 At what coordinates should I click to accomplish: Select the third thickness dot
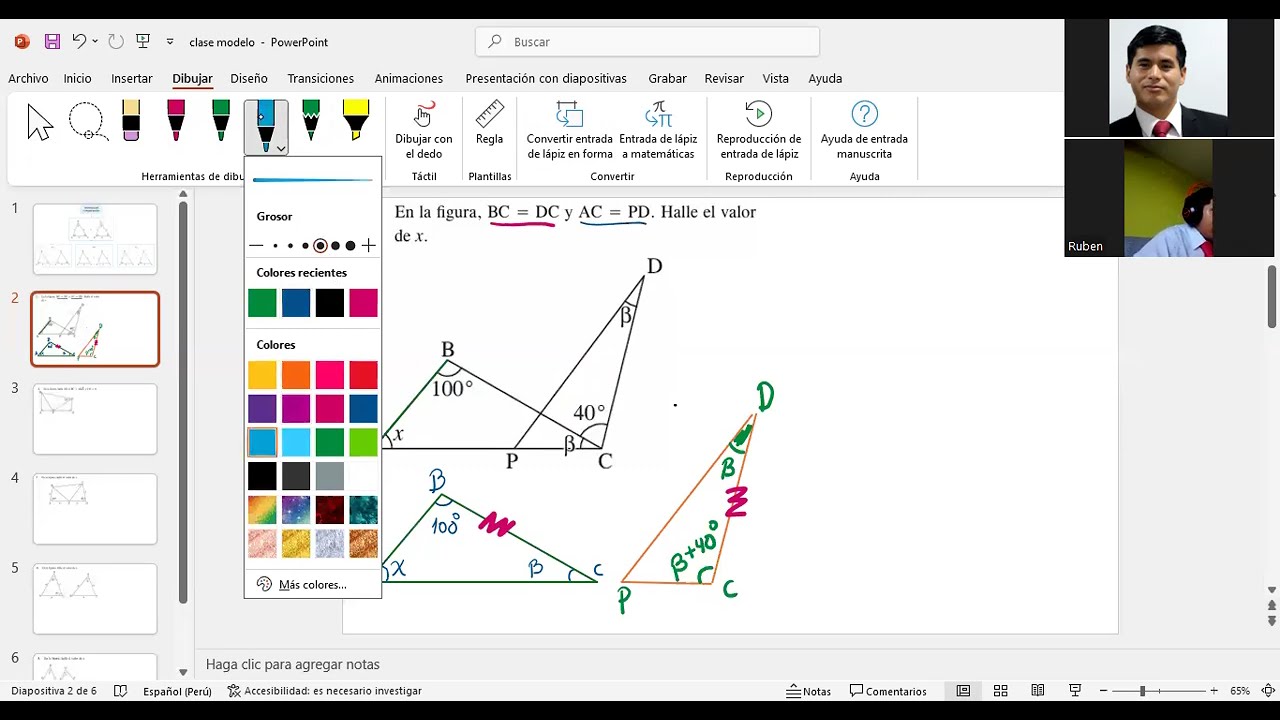pos(305,246)
